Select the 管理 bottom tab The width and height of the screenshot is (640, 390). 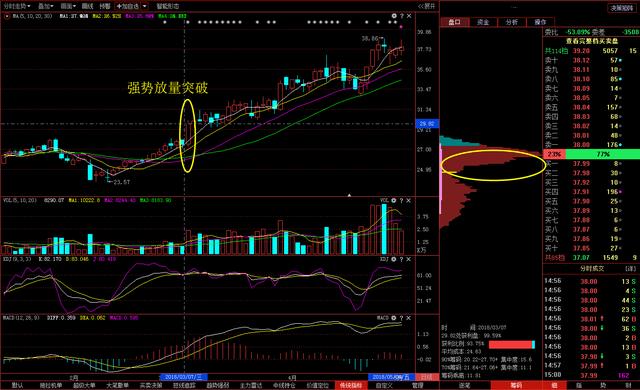417,385
